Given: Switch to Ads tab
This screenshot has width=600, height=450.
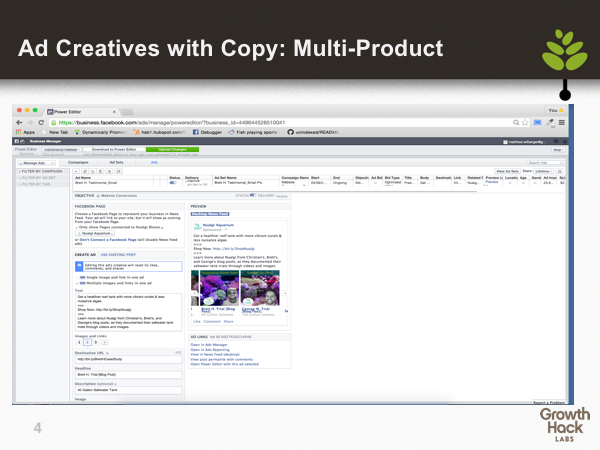Looking at the screenshot, I should 154,162.
